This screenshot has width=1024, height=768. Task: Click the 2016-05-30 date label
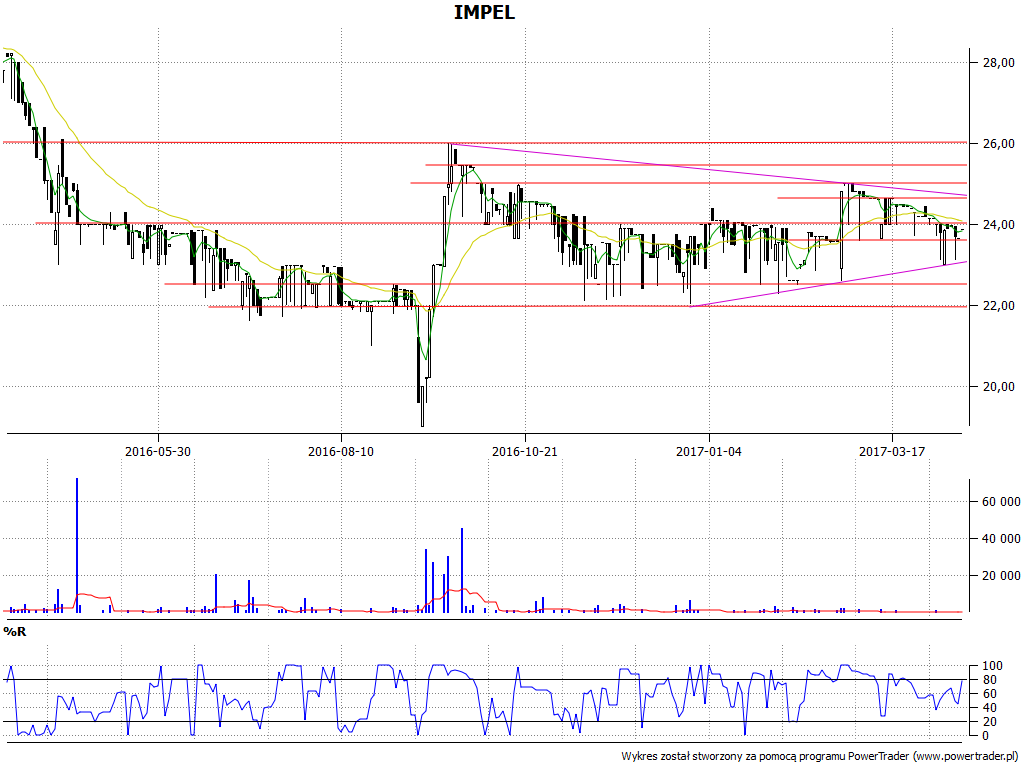(x=158, y=451)
